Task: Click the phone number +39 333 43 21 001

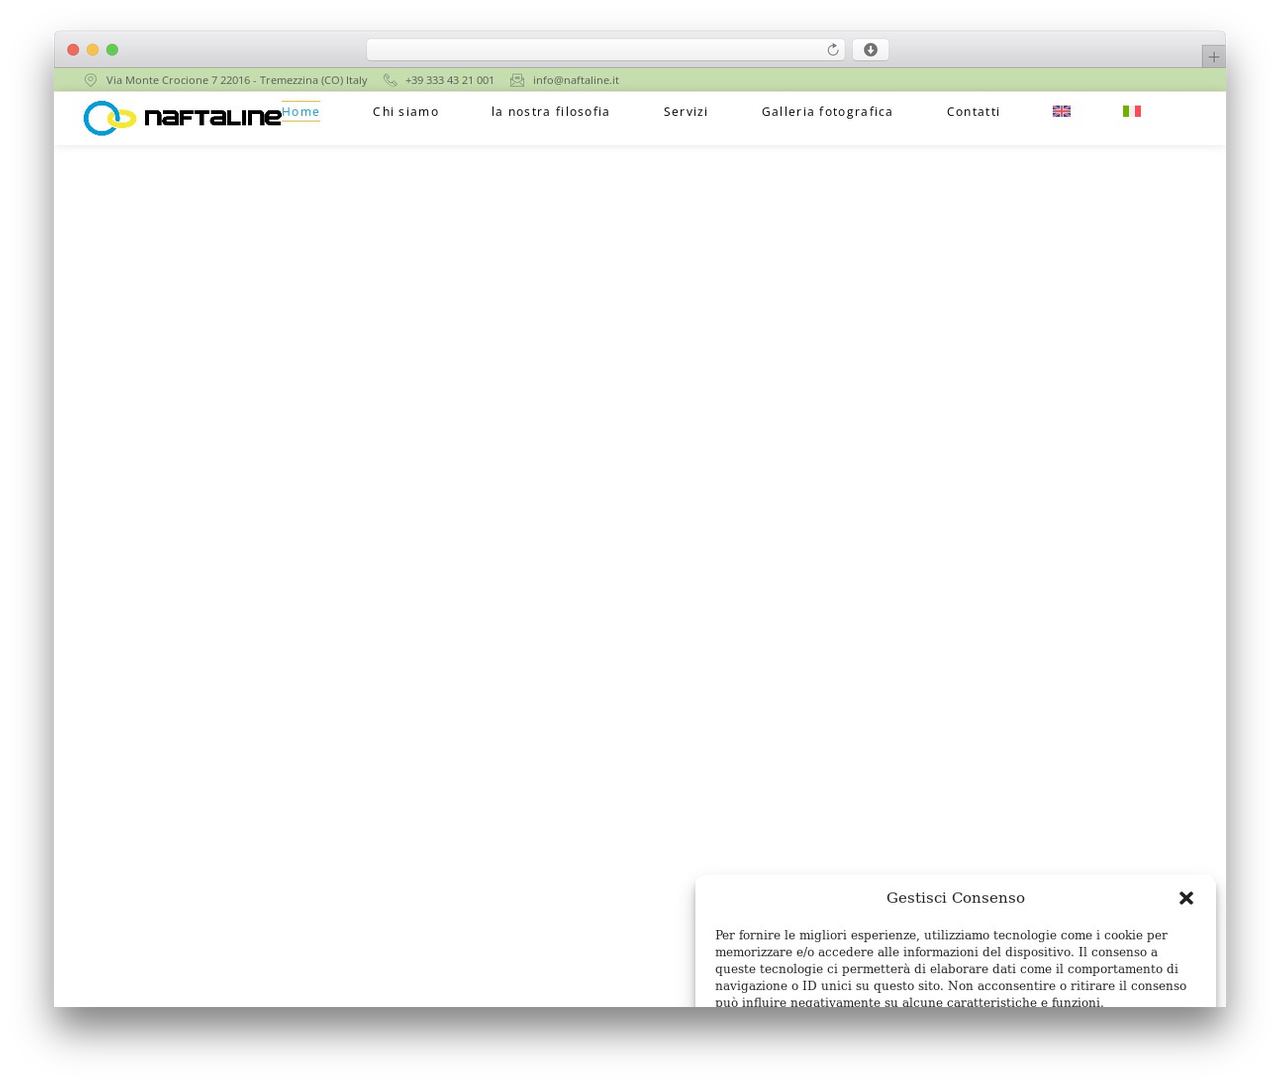Action: click(450, 80)
